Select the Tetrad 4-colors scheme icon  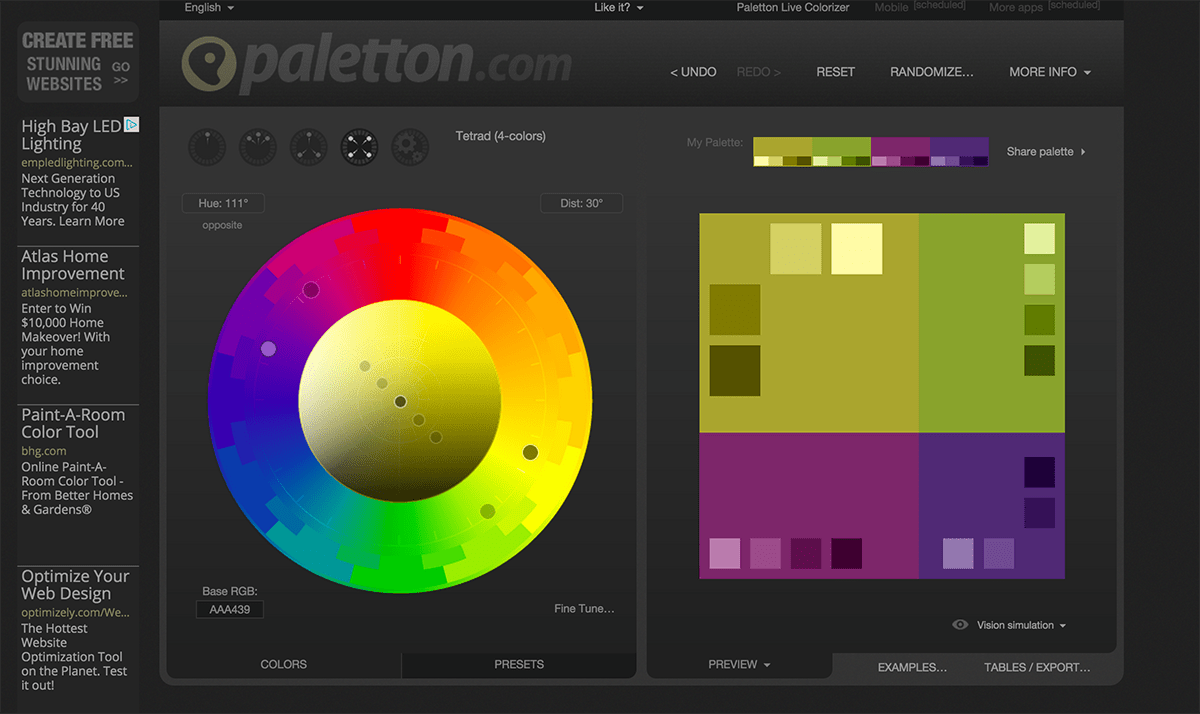(358, 146)
